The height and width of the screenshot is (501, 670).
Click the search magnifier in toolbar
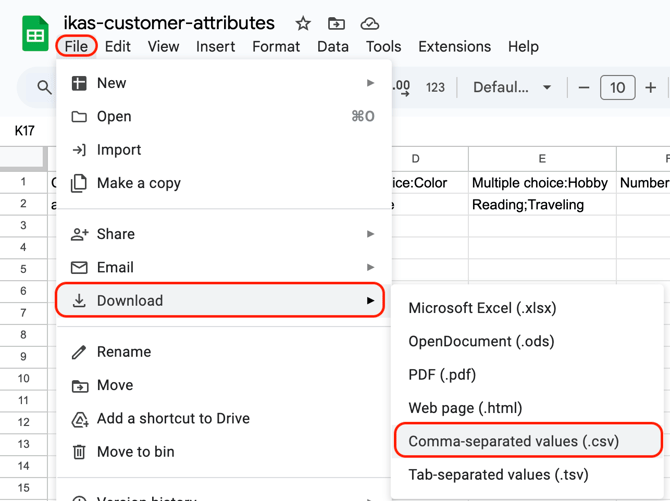point(44,88)
